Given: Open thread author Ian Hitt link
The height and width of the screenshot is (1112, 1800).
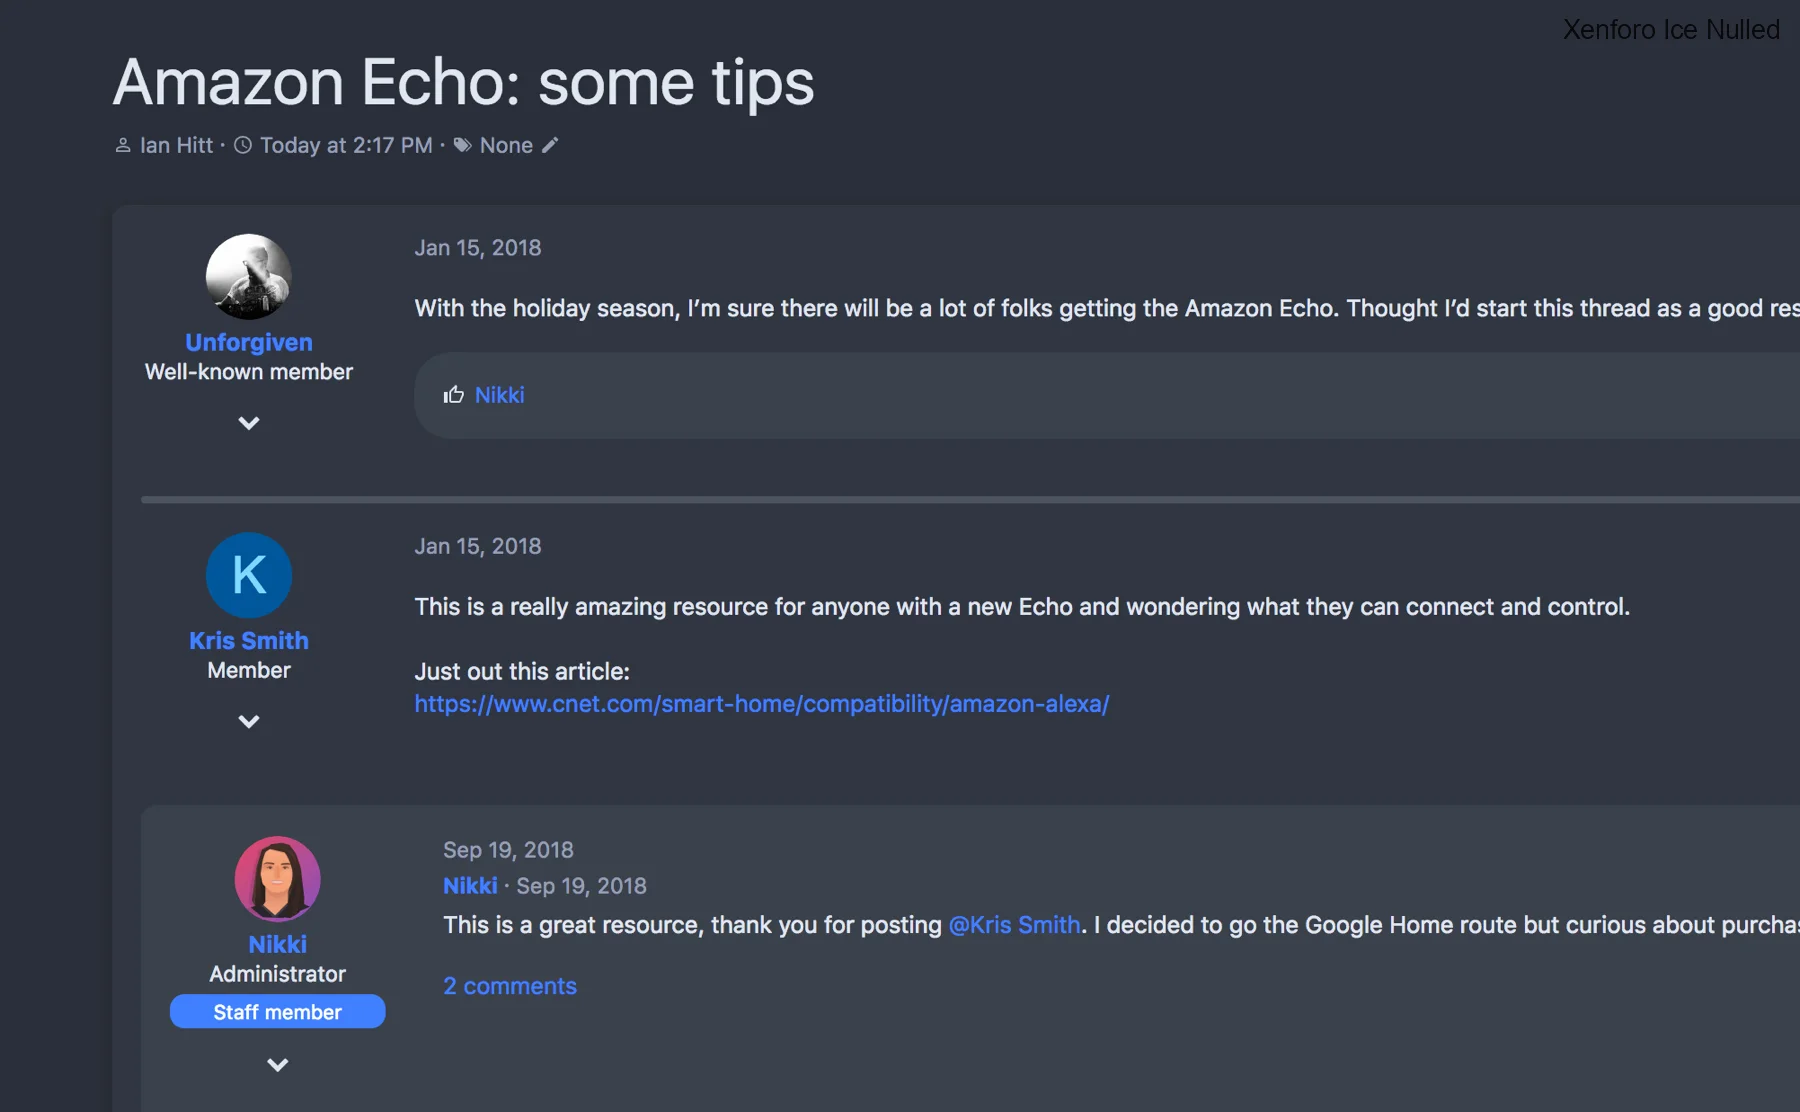Looking at the screenshot, I should pos(176,145).
